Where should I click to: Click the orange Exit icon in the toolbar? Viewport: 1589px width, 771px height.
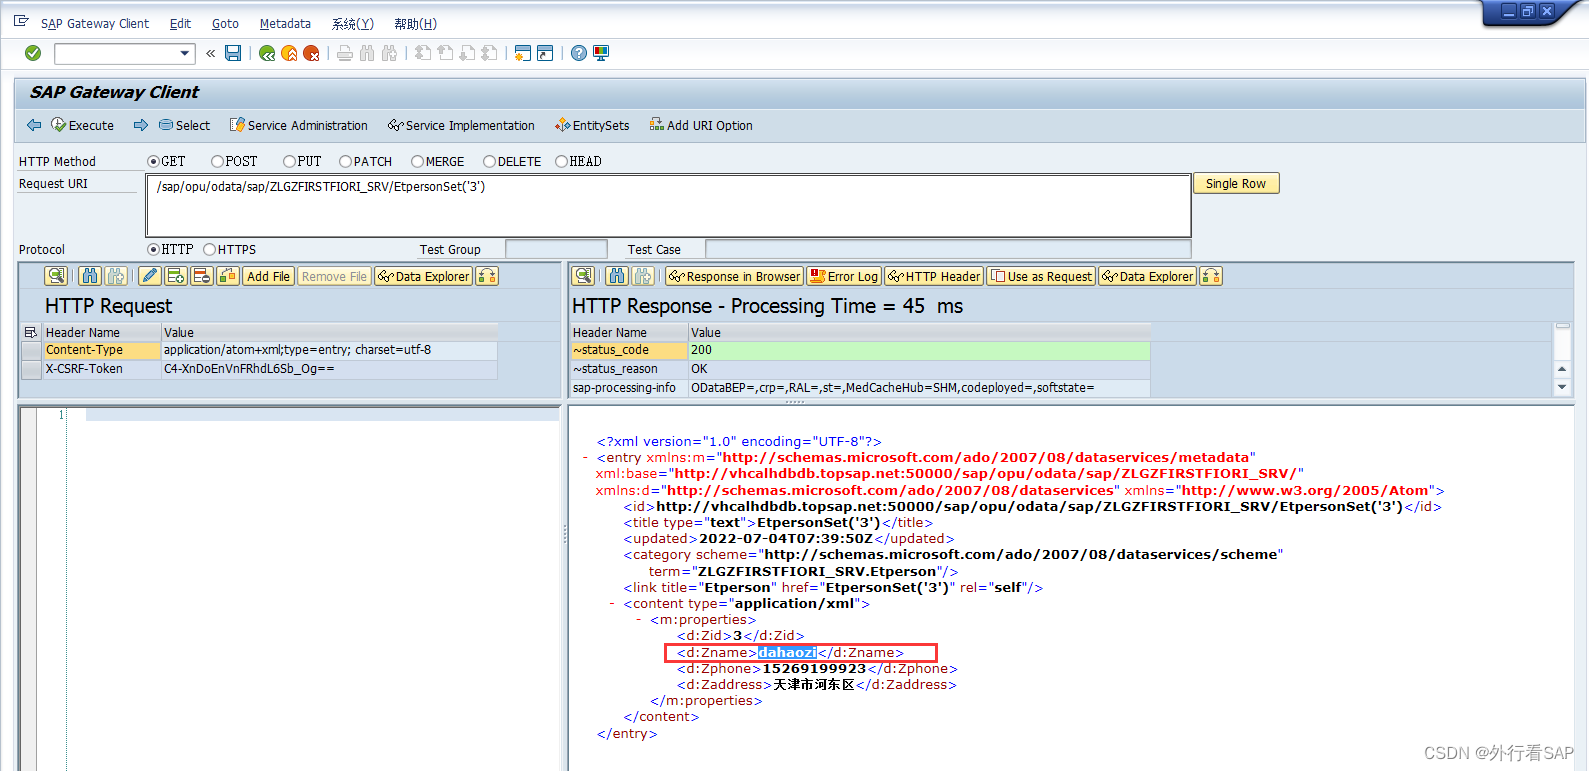coord(289,53)
